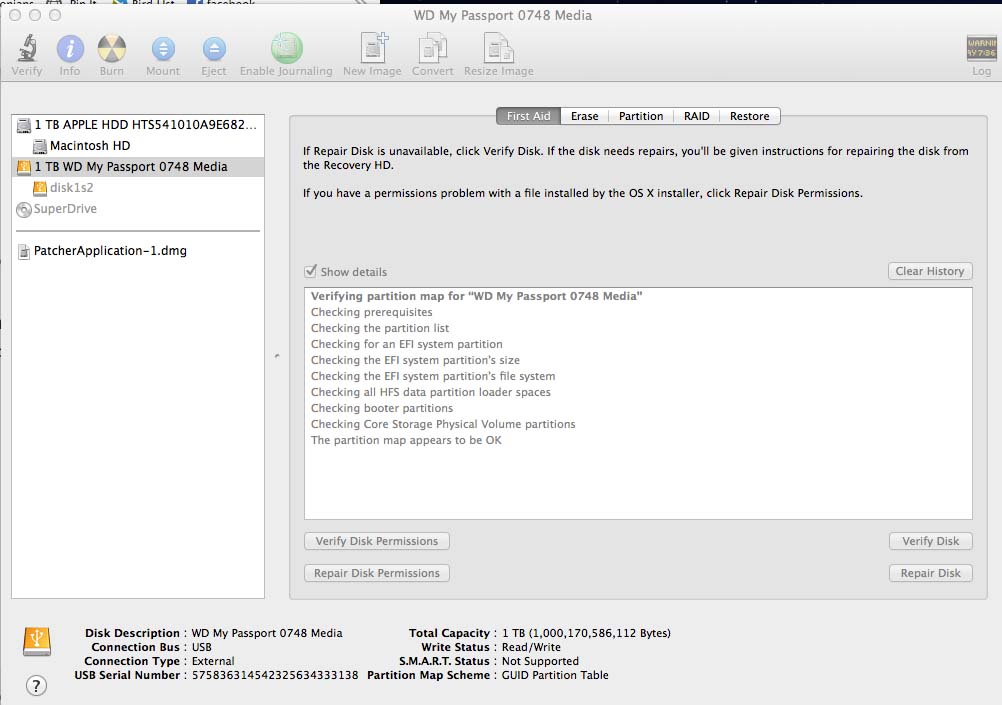Select 1 TB WD My Passport 0748 Media in the sidebar
This screenshot has width=1002, height=705.
click(x=138, y=167)
